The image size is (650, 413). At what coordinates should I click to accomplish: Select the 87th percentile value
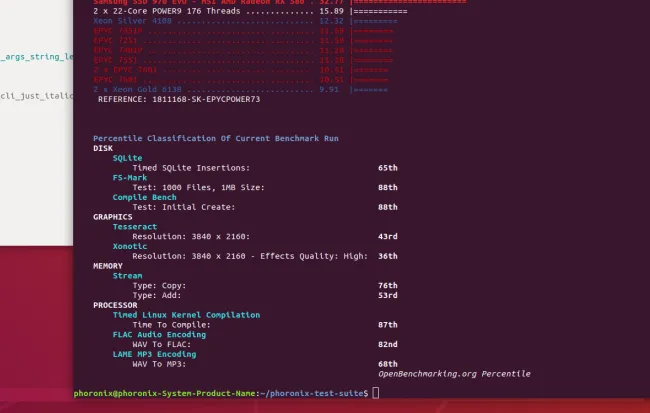tap(388, 325)
